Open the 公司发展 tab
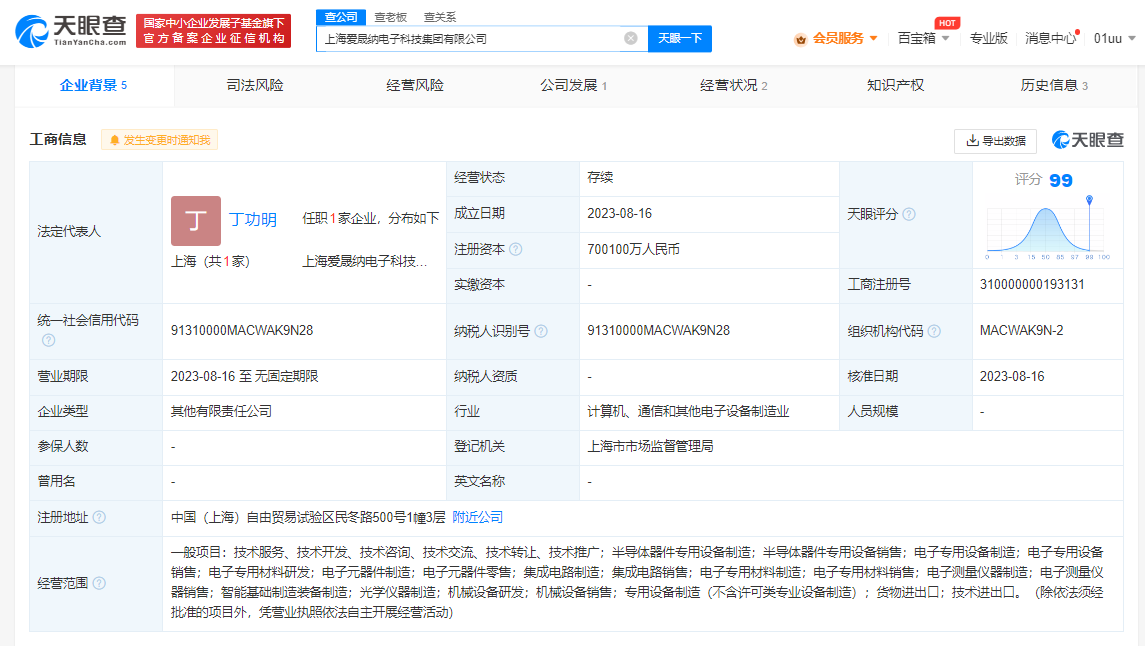This screenshot has width=1145, height=646. coord(573,85)
